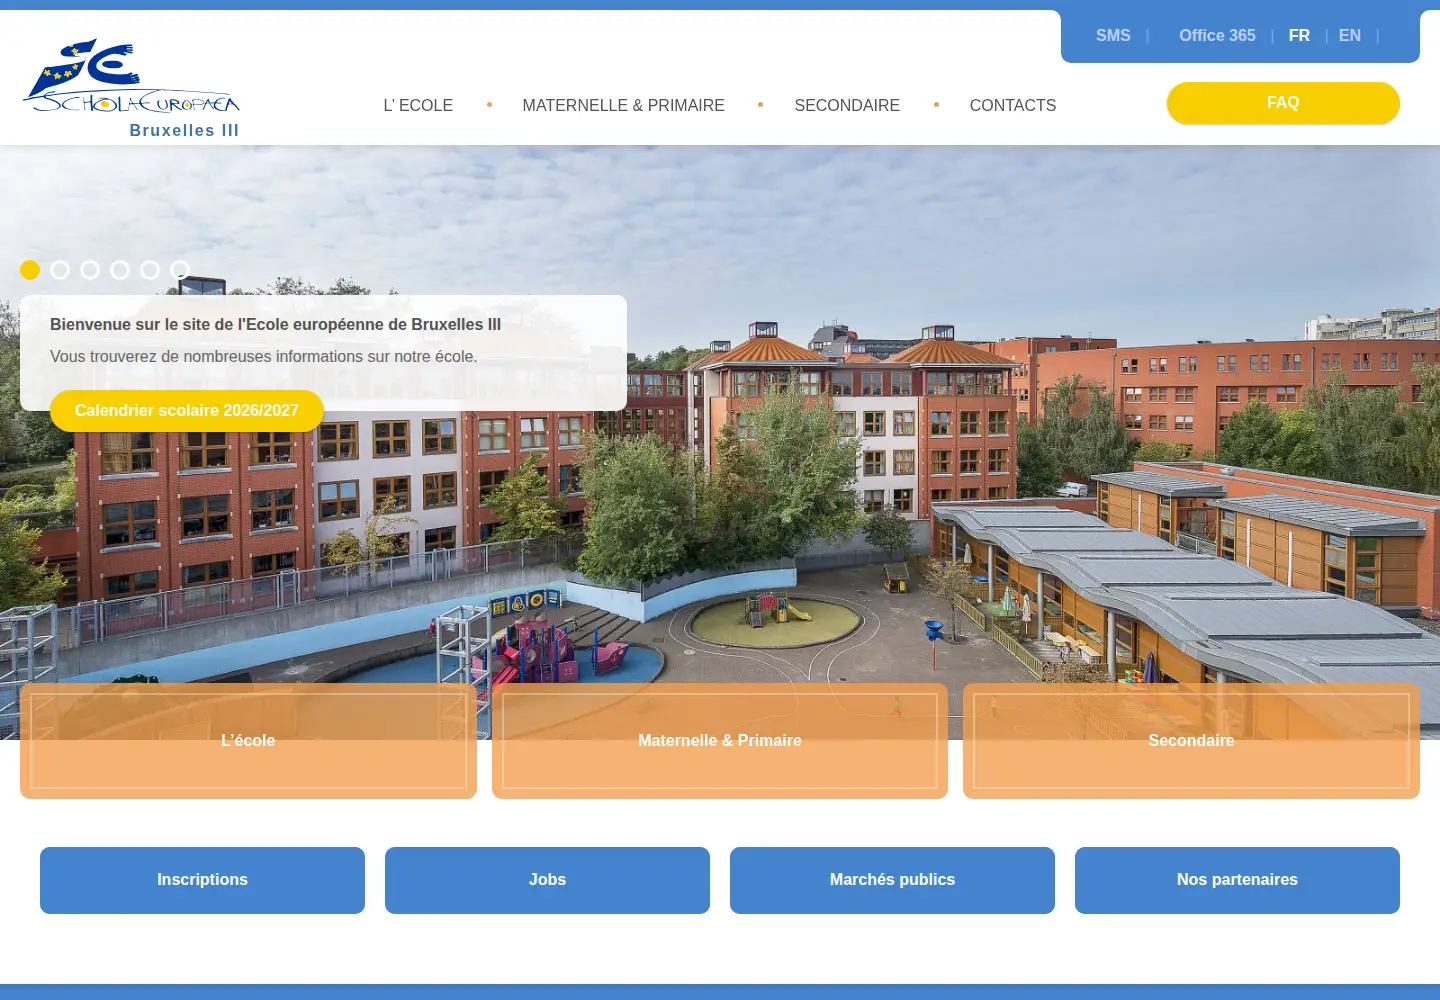Select the first carousel slide dot

click(30, 270)
